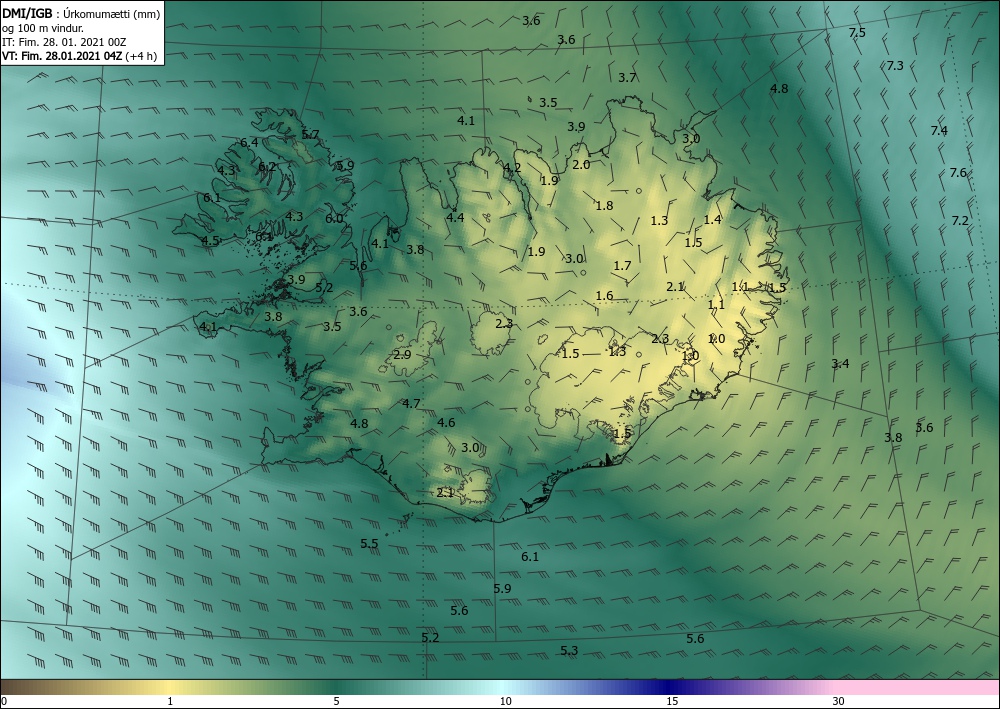The height and width of the screenshot is (709, 1000).
Task: Click the colorbar tick label 0
Action: point(4,701)
